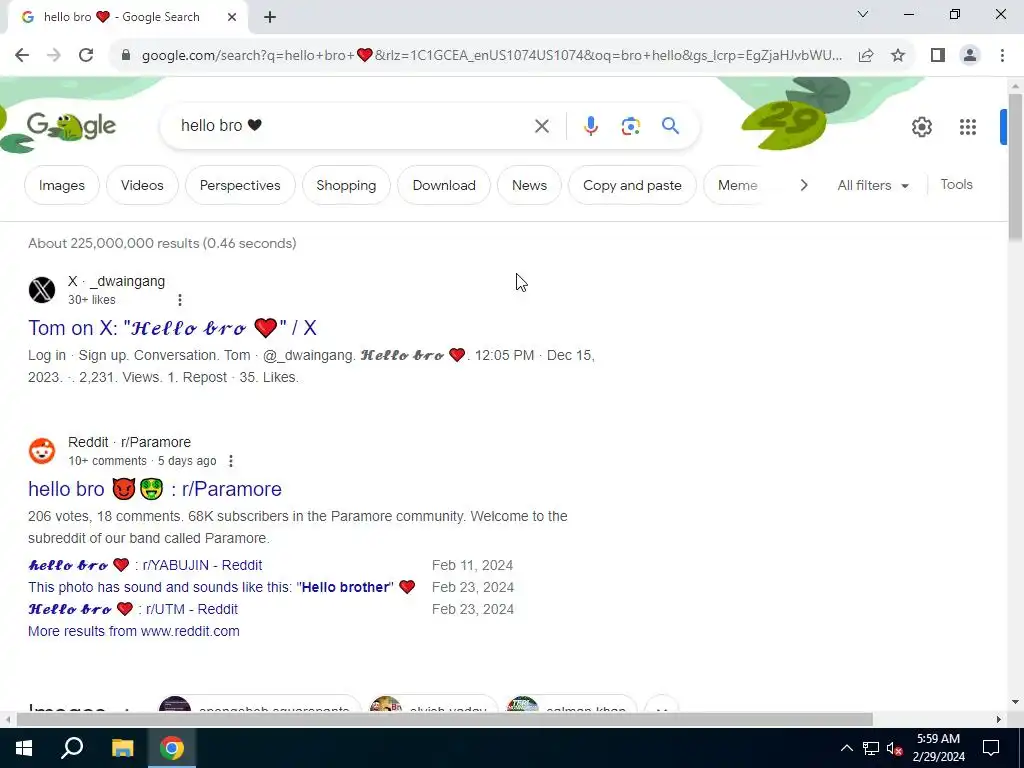Open 'This photo has sound' sublink
Image resolution: width=1024 pixels, height=768 pixels.
tap(222, 587)
